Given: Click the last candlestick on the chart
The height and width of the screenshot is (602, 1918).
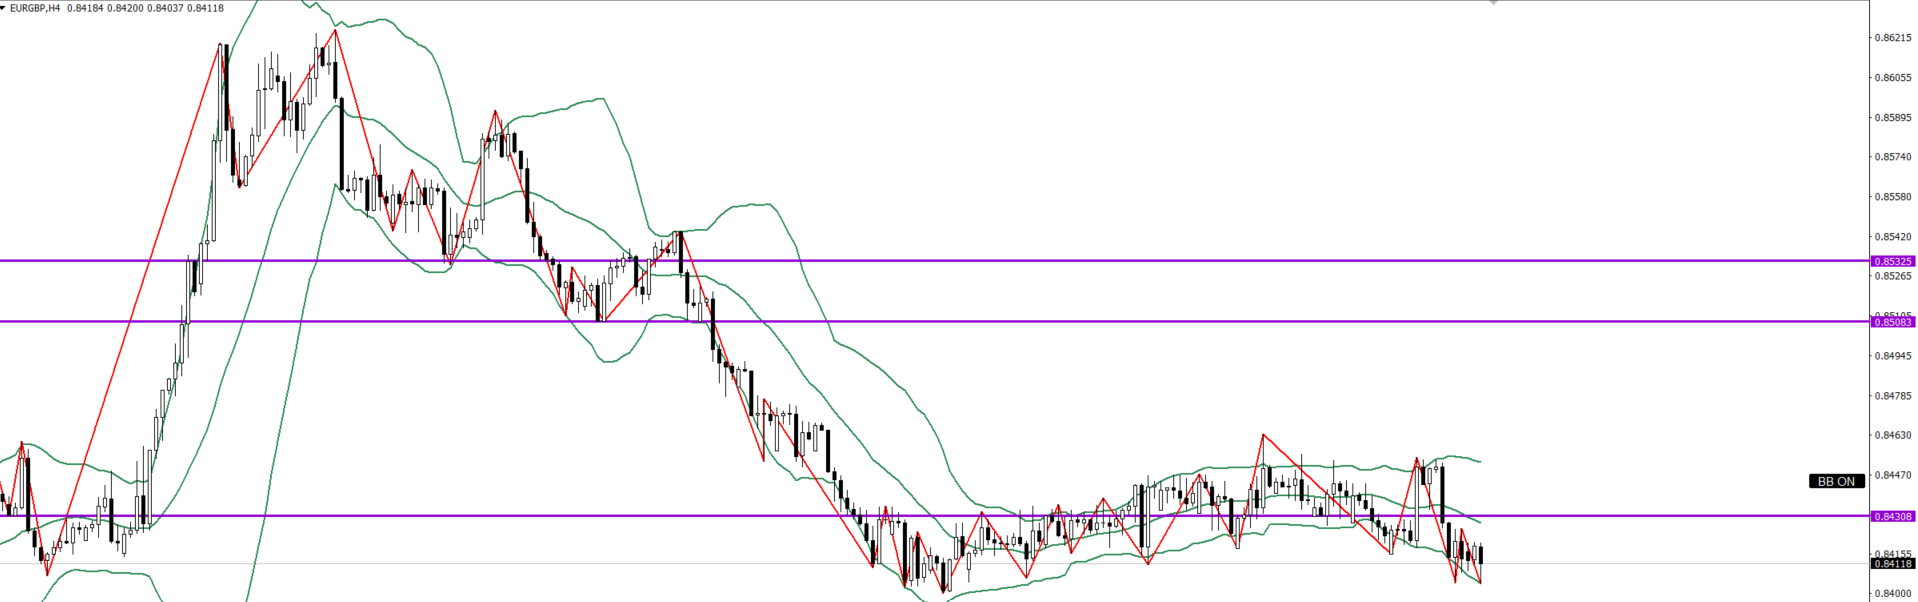Looking at the screenshot, I should click(x=1480, y=555).
